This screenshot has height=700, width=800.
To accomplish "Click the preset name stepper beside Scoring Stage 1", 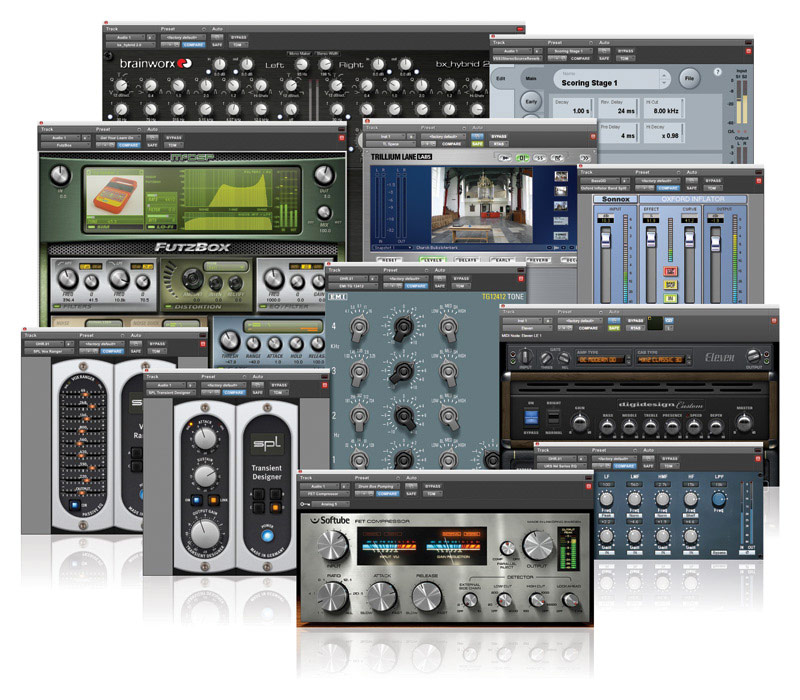I will click(664, 79).
